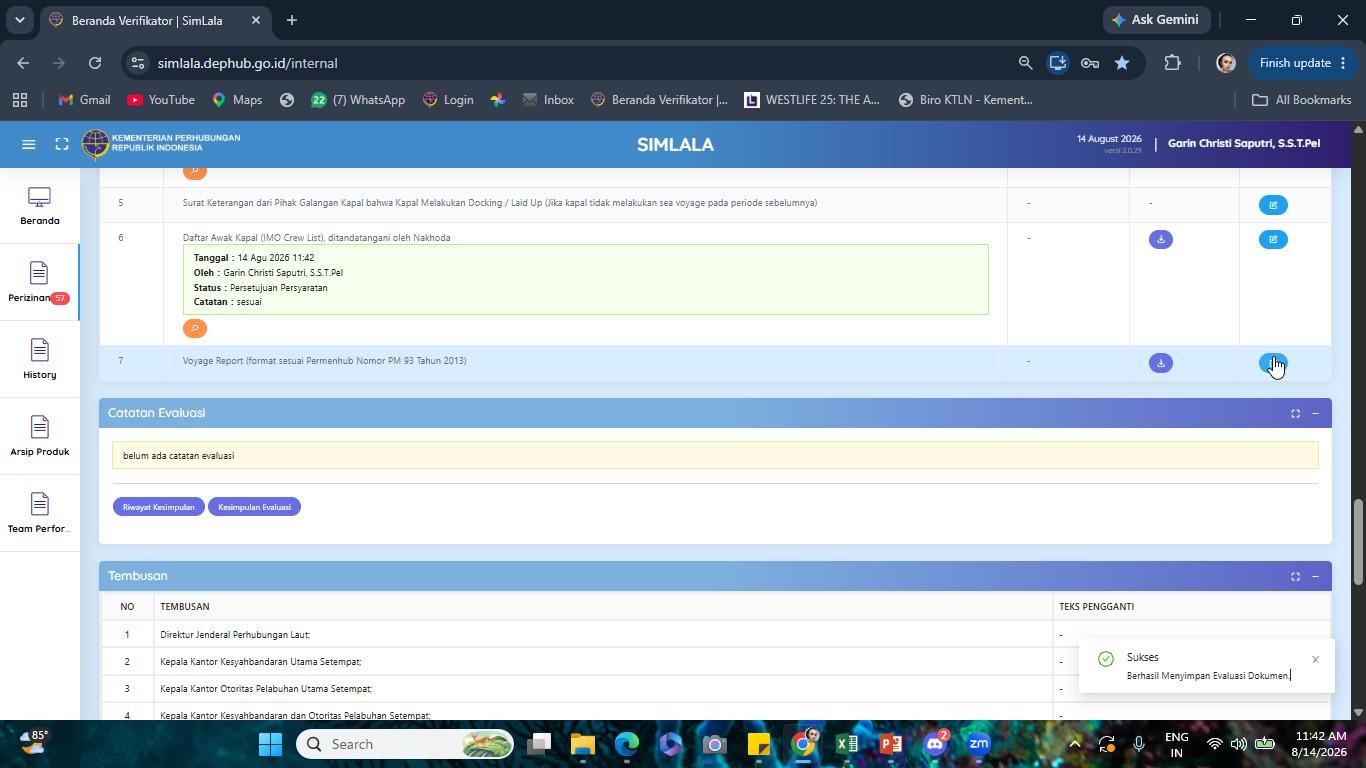Click the page vertical scrollbar thumb
The width and height of the screenshot is (1366, 768).
[x=1358, y=542]
